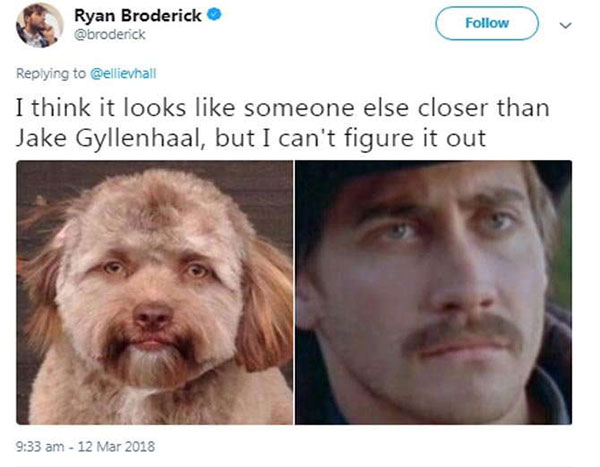Screen dimensions: 600x467
Task: Follow Ryan Broderick
Action: point(487,23)
